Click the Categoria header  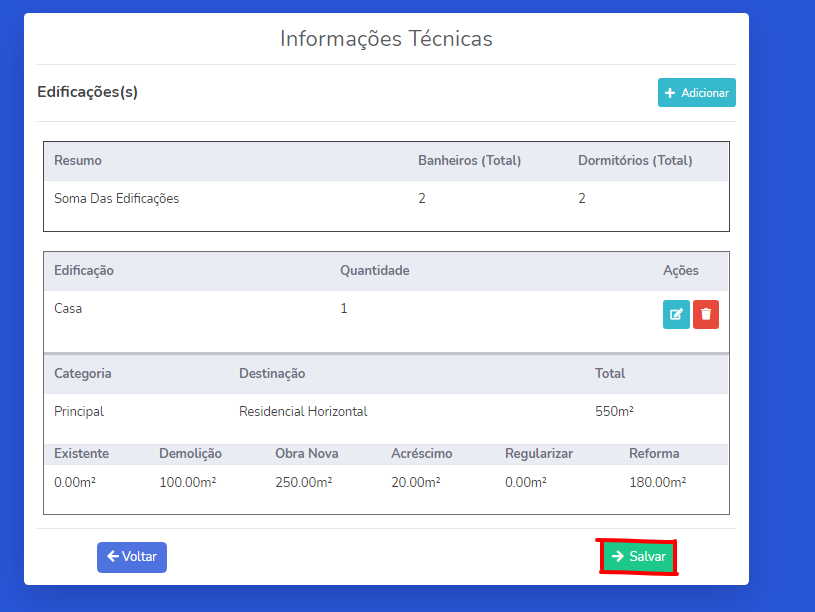[x=83, y=374]
